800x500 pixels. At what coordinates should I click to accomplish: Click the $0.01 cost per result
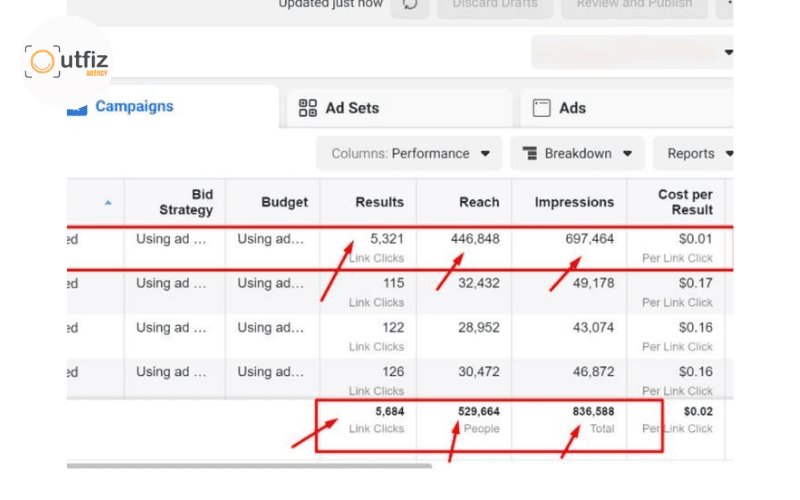[695, 239]
